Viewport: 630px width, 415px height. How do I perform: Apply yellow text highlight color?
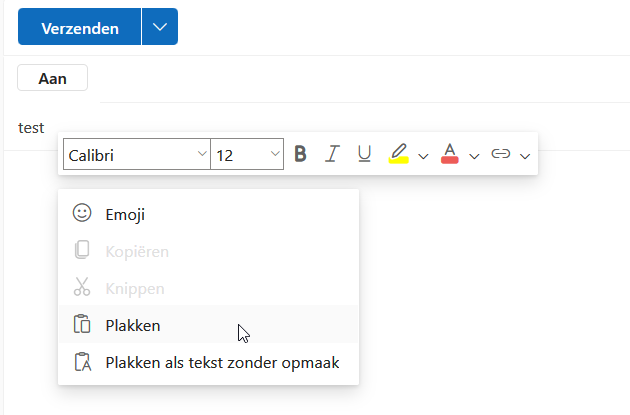(x=399, y=154)
